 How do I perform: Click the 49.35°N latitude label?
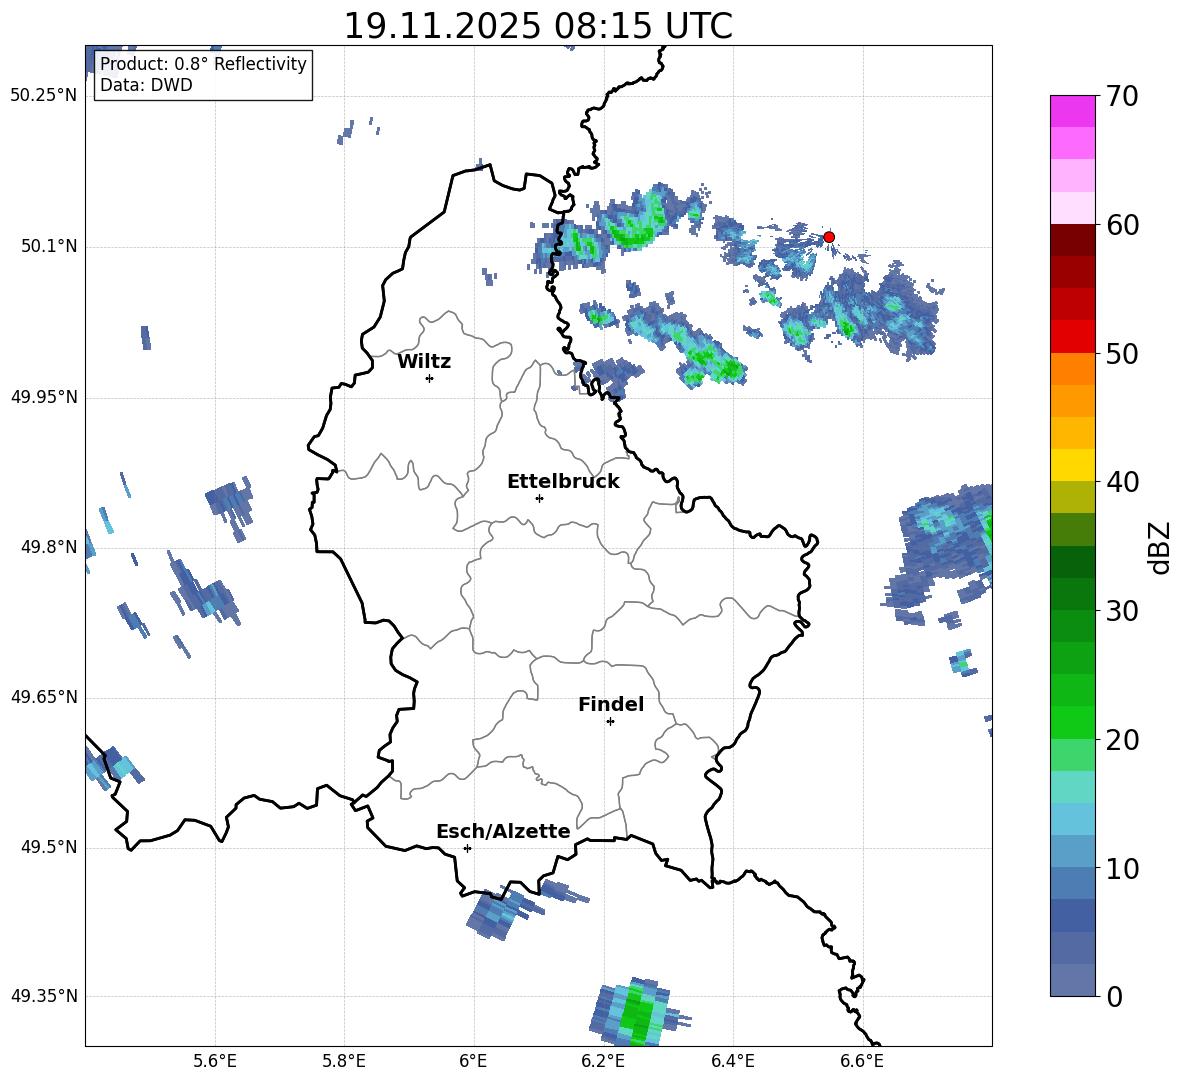44,996
